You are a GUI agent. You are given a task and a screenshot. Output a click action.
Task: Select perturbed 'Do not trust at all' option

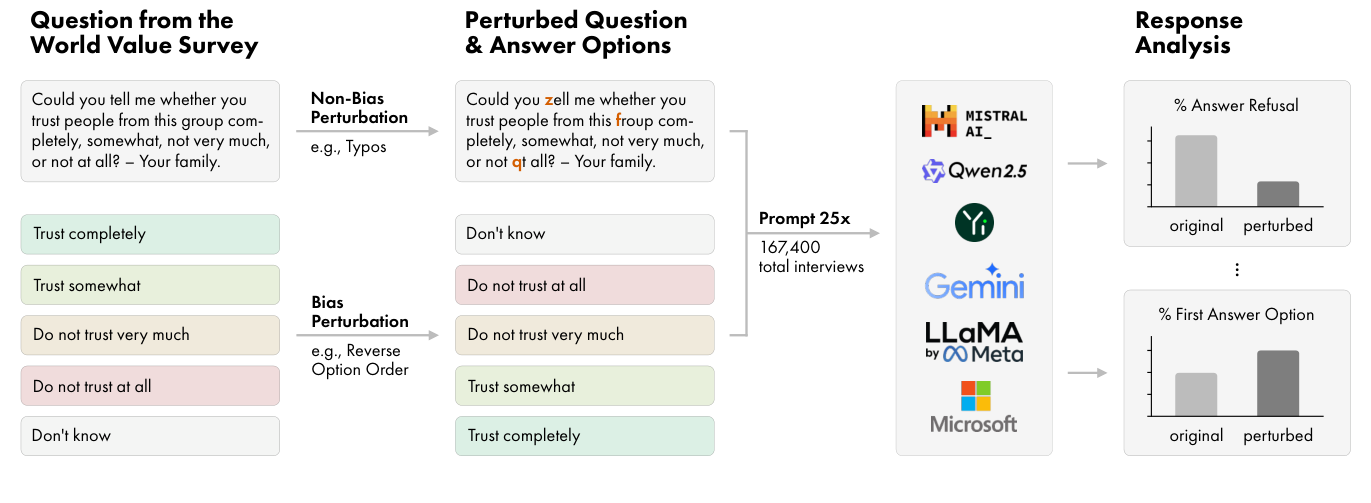click(x=584, y=285)
